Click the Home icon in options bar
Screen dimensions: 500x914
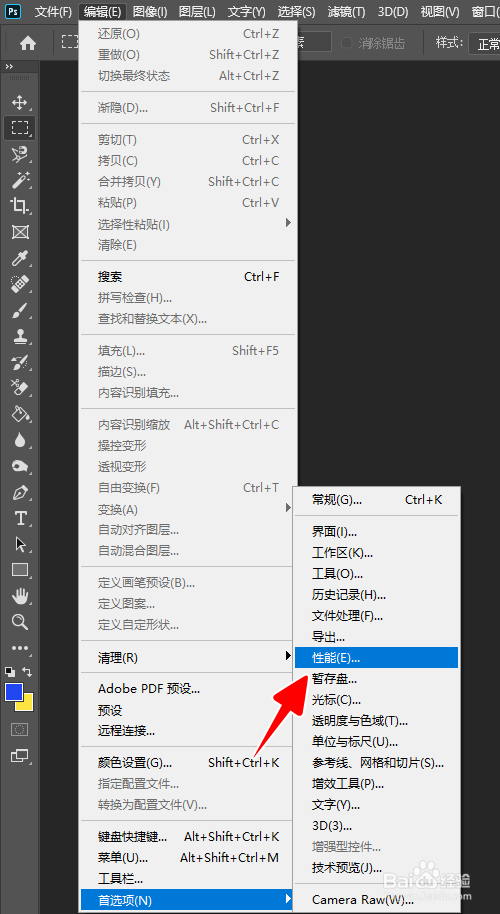[x=28, y=43]
